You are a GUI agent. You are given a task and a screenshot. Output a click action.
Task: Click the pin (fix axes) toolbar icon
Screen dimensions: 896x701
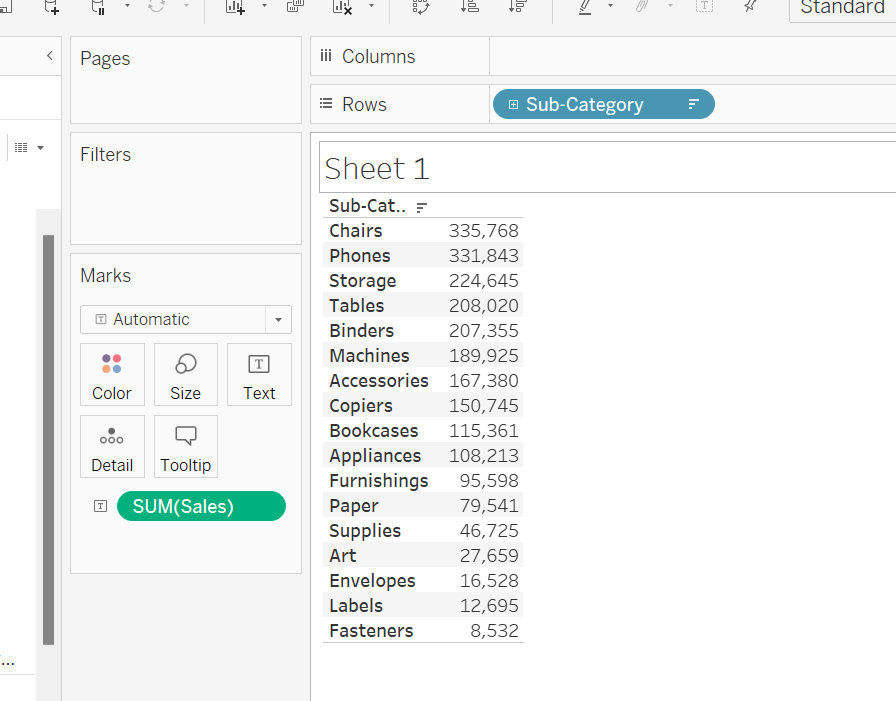point(749,7)
